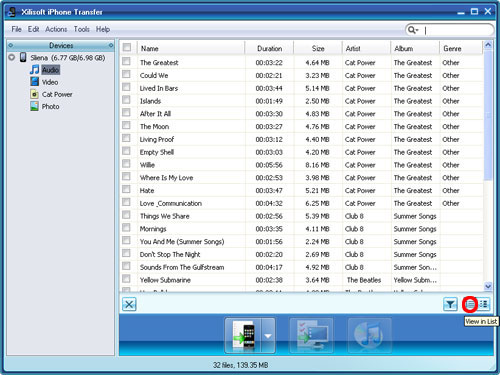The width and height of the screenshot is (500, 375).
Task: Click the vertical scrollbar thumb
Action: pyautogui.click(x=488, y=115)
